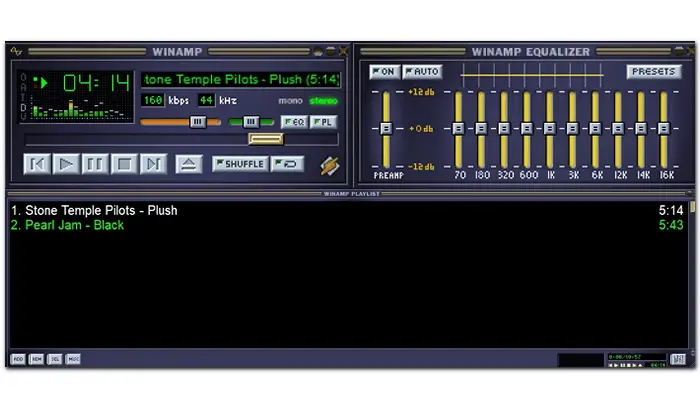The width and height of the screenshot is (700, 407).
Task: Click clutterbar letter V visualization menu
Action: pos(23,117)
